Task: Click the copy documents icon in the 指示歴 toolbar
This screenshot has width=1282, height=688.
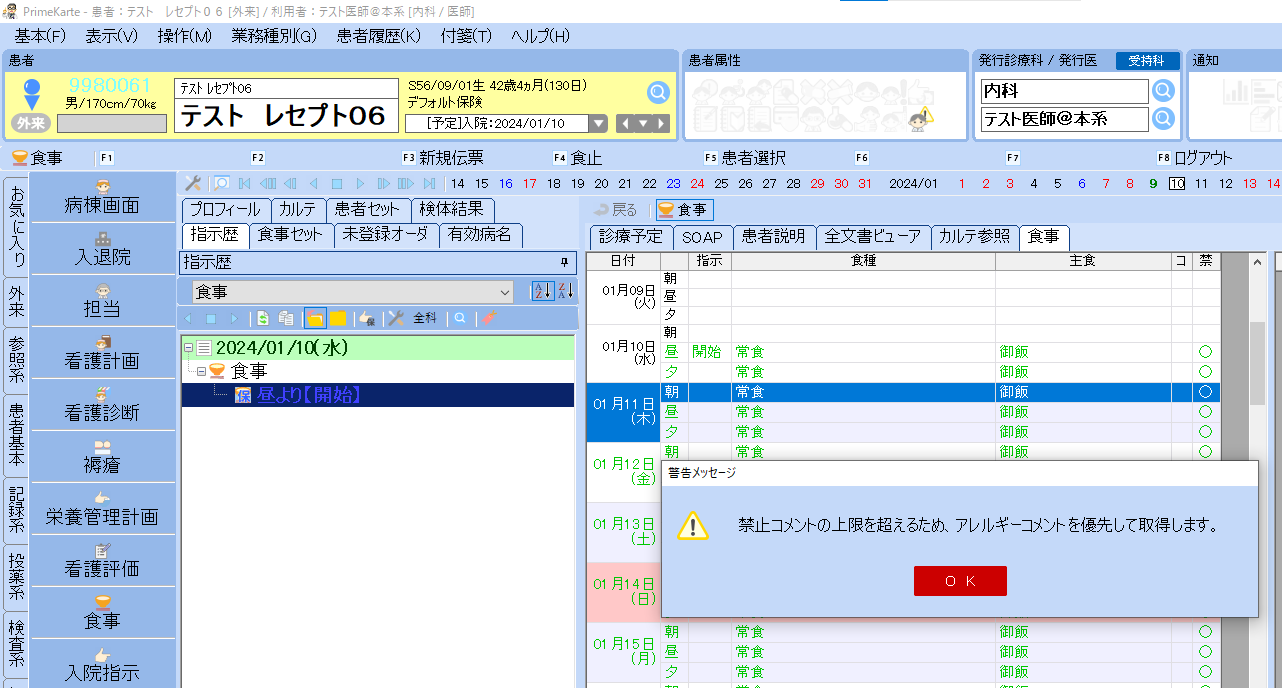Action: [286, 318]
